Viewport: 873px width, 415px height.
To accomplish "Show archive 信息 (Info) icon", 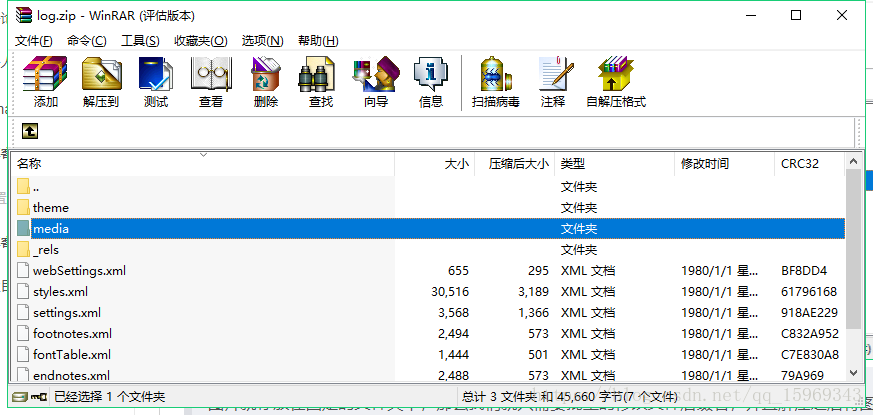I will click(x=431, y=82).
